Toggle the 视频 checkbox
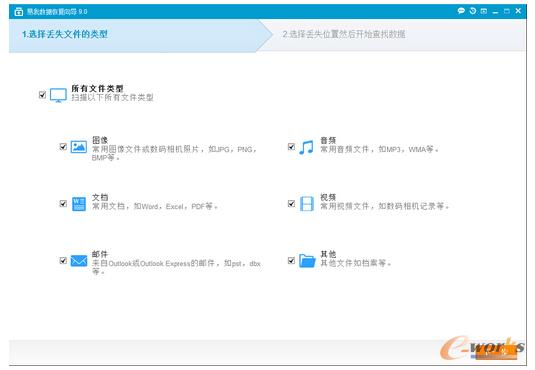This screenshot has height=370, width=535. 291,204
